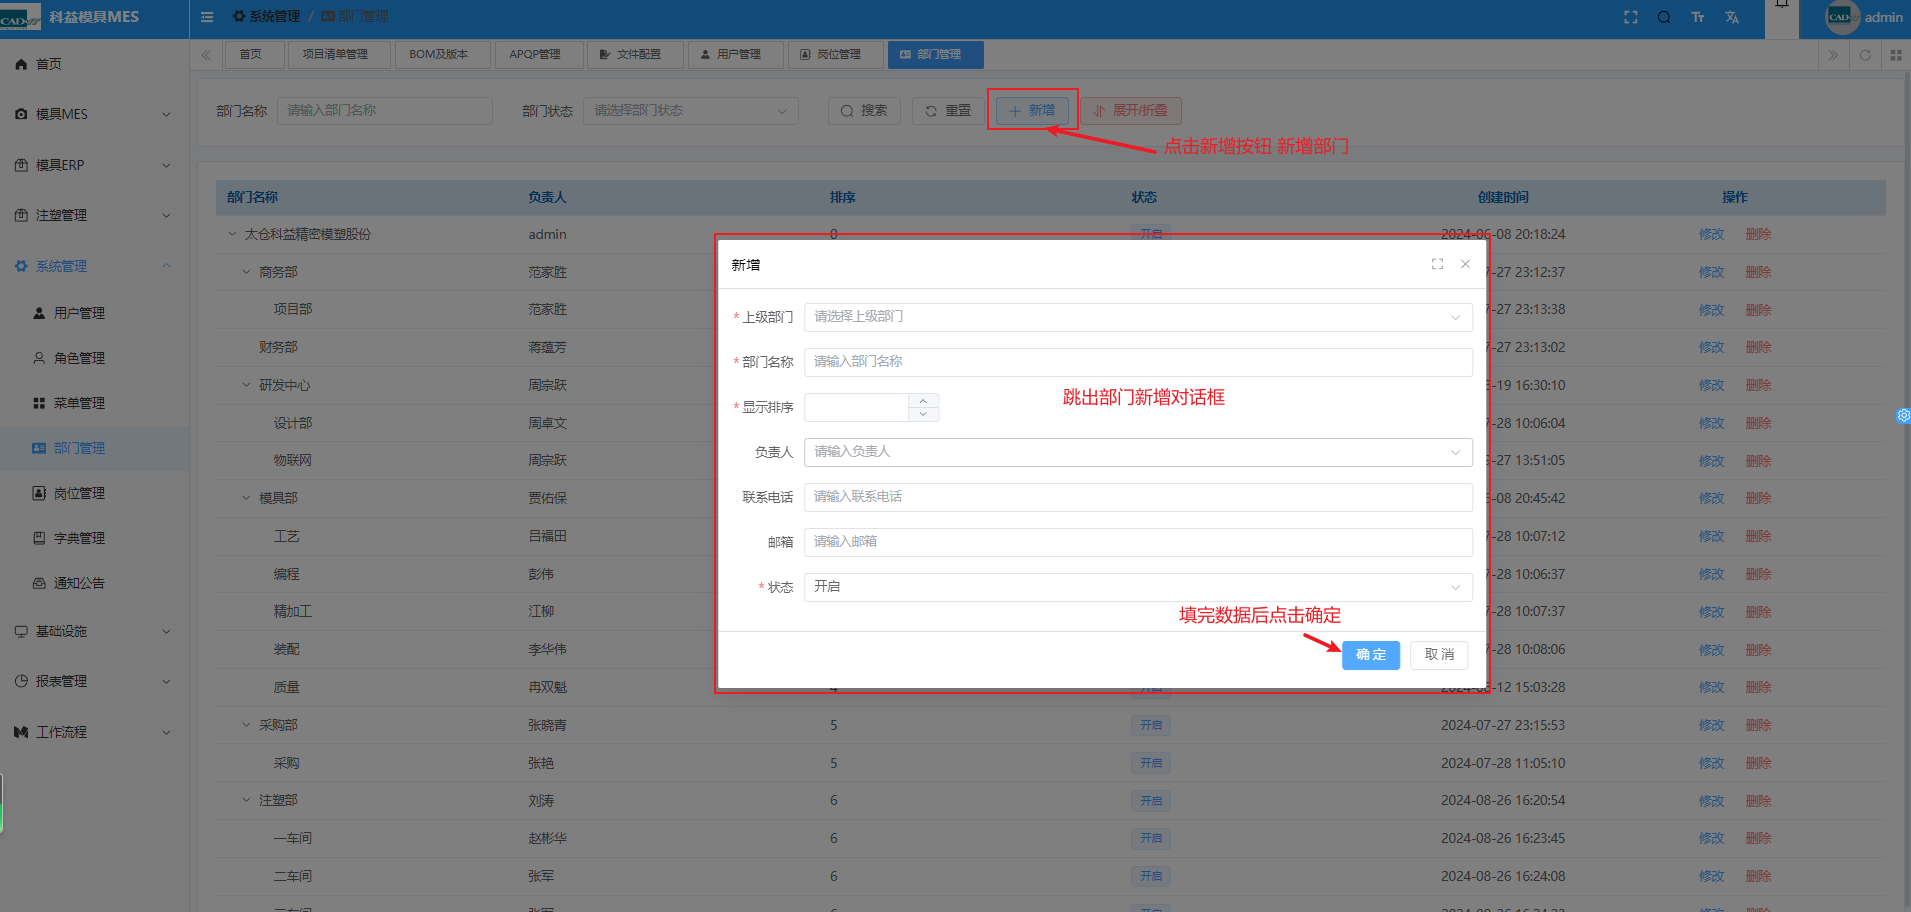Click the 搜索 button
The height and width of the screenshot is (912, 1911).
864,111
